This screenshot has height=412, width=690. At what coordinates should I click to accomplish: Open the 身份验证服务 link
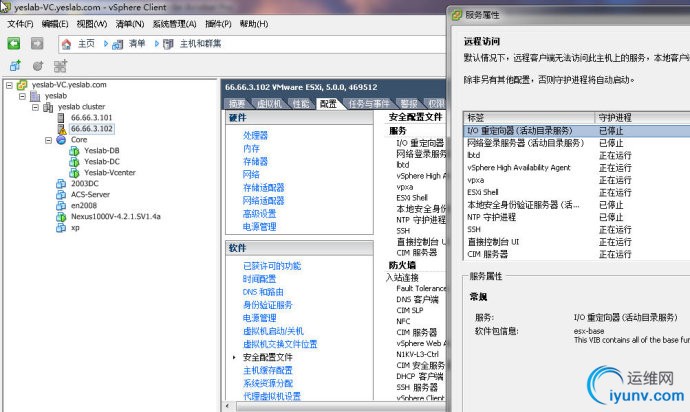pyautogui.click(x=268, y=305)
